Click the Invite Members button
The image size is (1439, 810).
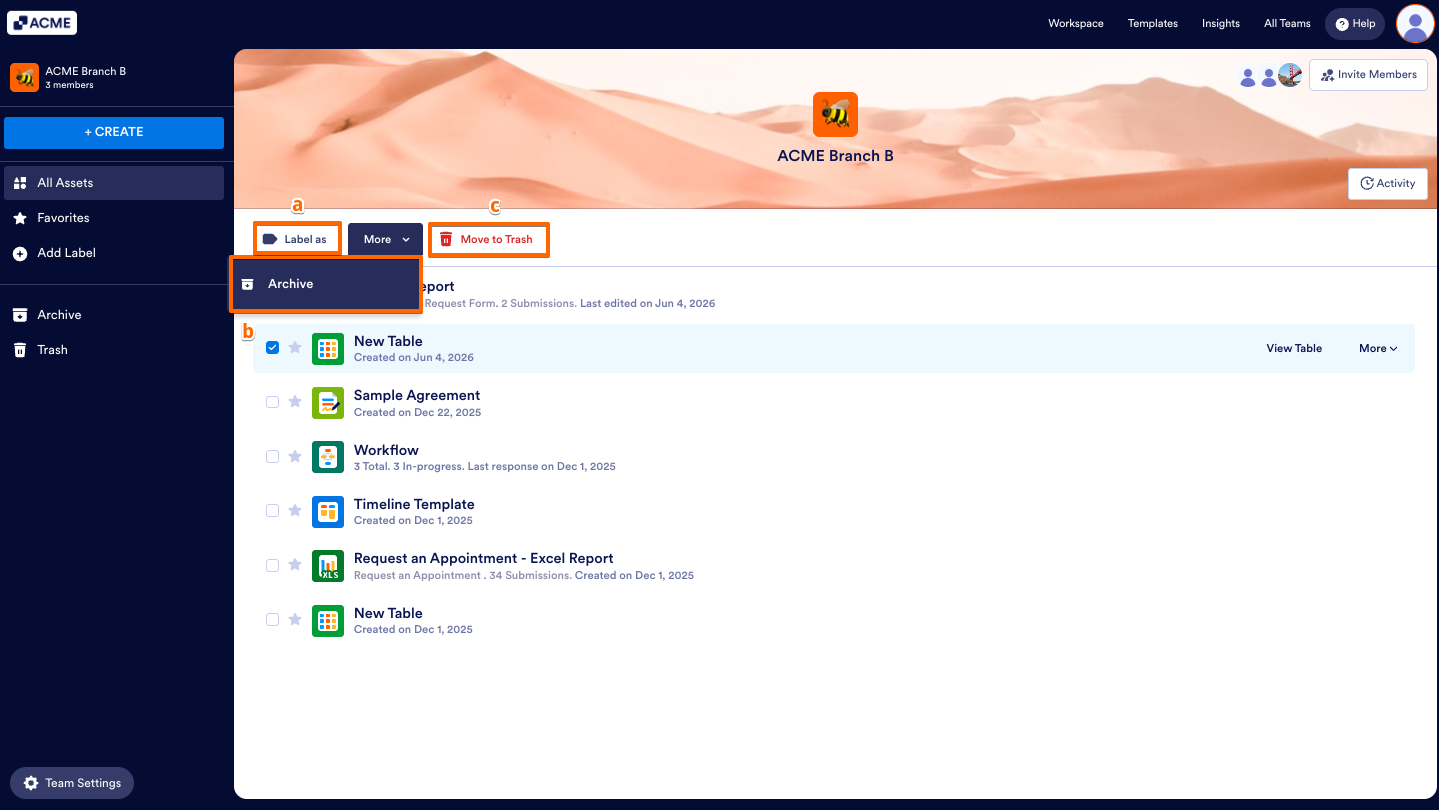pyautogui.click(x=1368, y=75)
